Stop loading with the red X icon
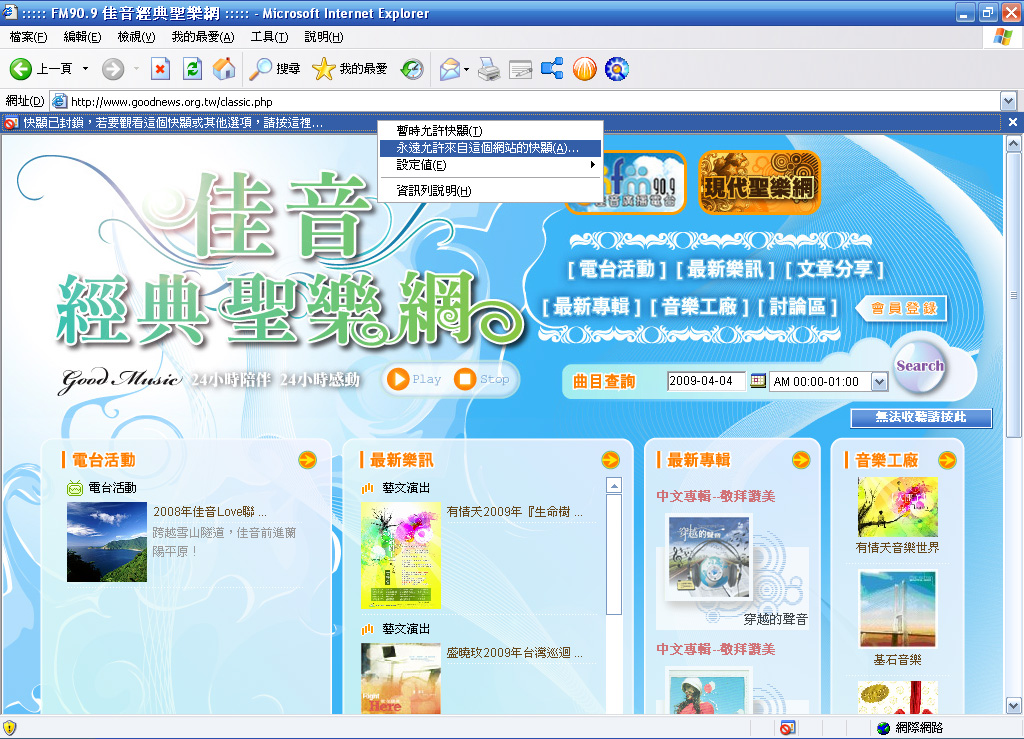Viewport: 1024px width, 739px height. 160,69
